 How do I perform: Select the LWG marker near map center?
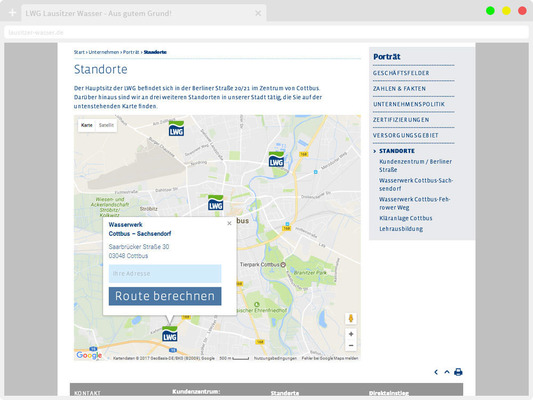pyautogui.click(x=216, y=203)
